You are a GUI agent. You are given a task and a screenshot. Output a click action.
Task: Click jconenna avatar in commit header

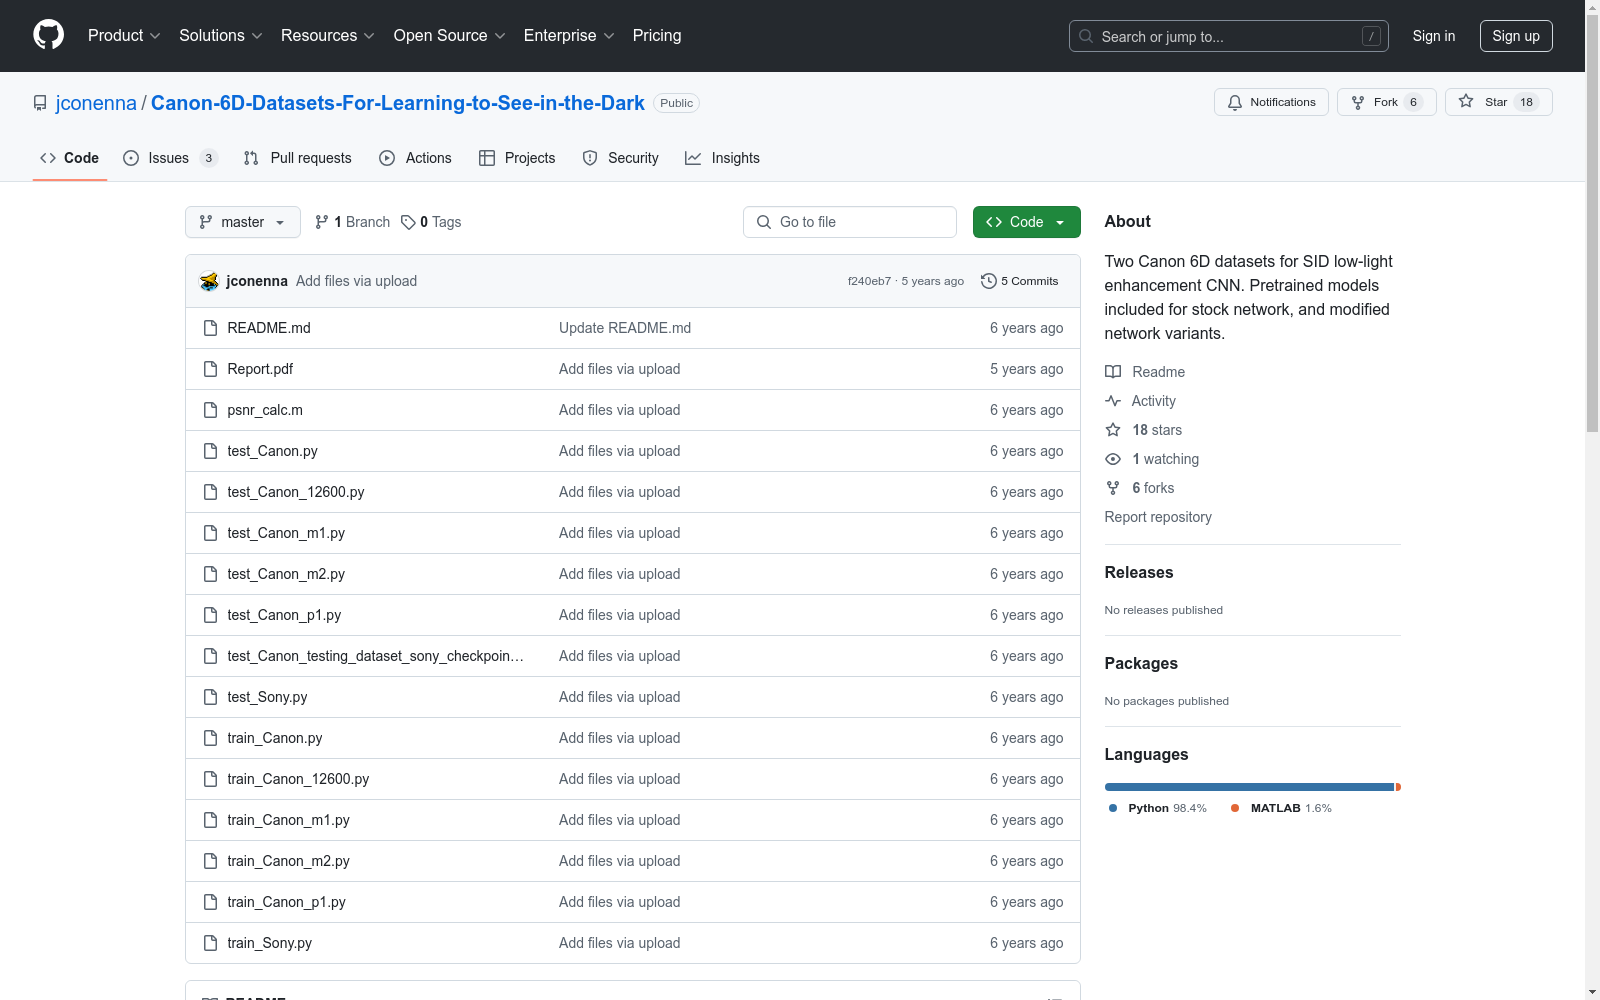[x=209, y=281]
